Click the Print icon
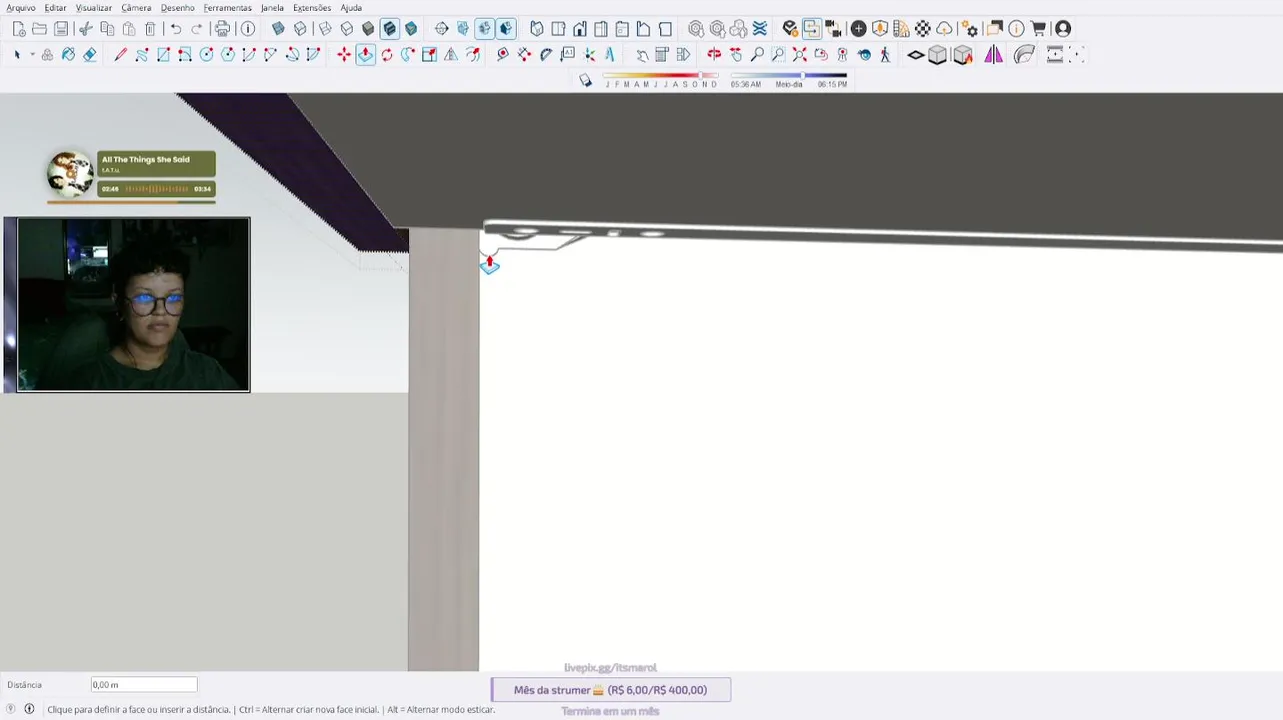The image size is (1283, 720). (x=222, y=29)
